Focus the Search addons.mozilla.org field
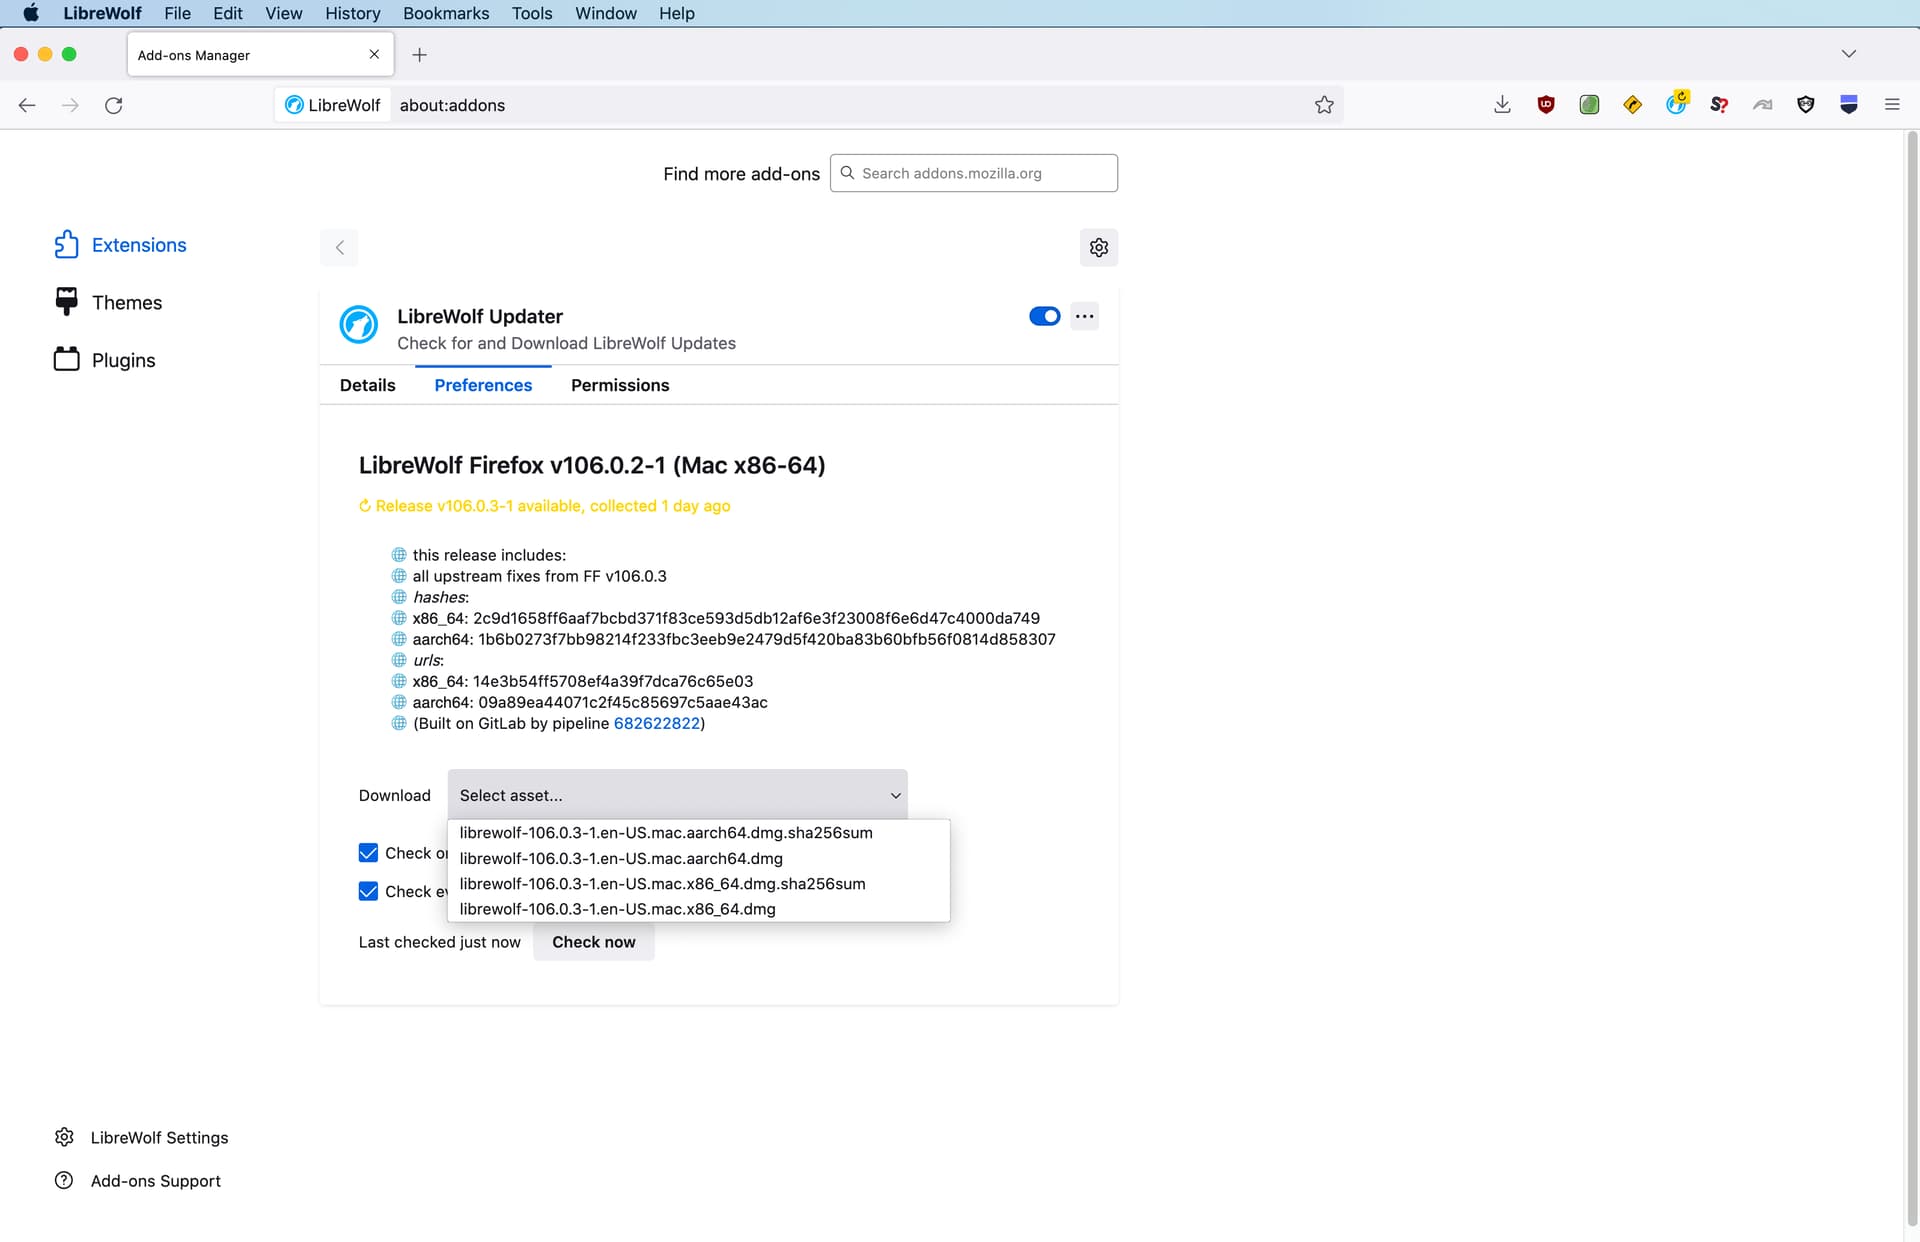 pyautogui.click(x=973, y=173)
